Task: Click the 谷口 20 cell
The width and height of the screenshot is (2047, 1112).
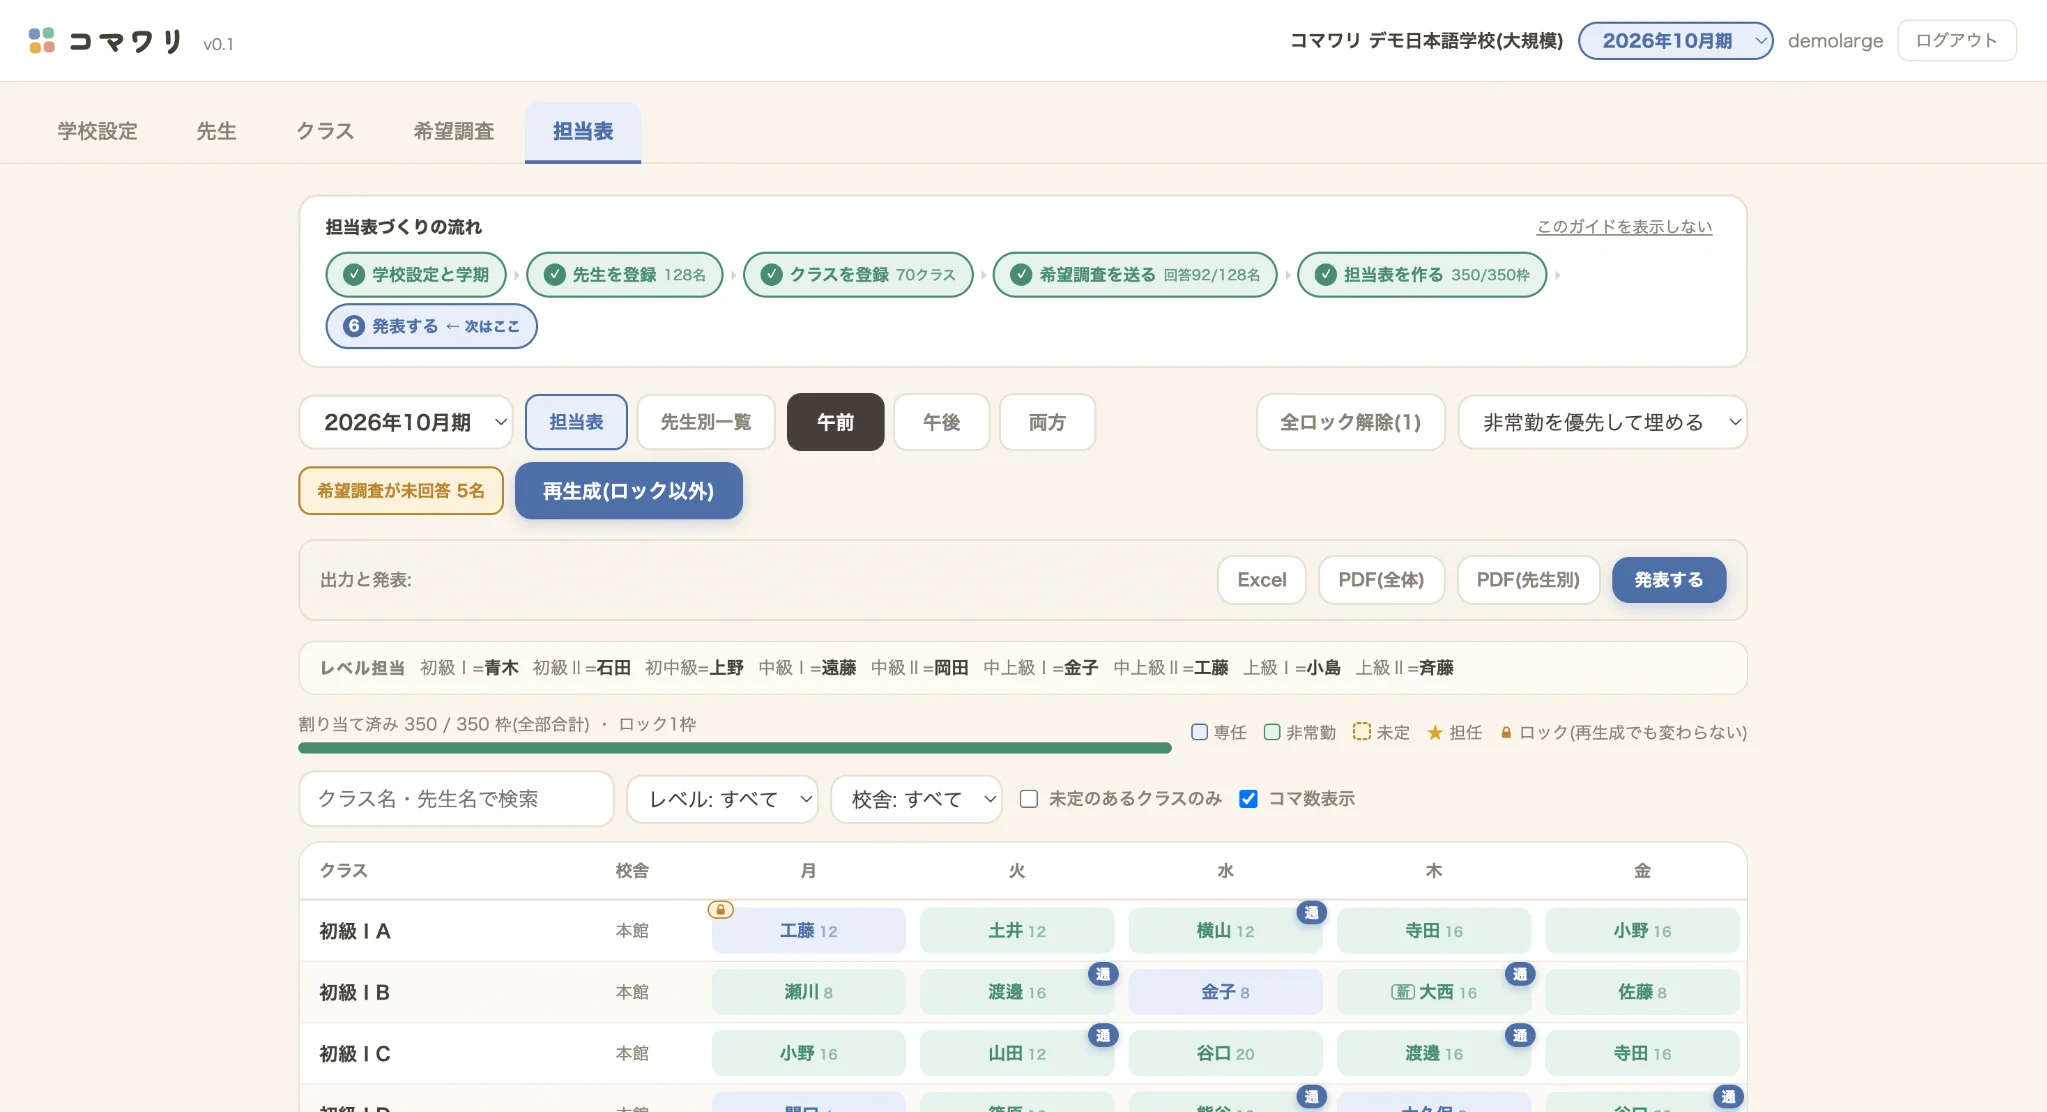Action: click(x=1225, y=1054)
